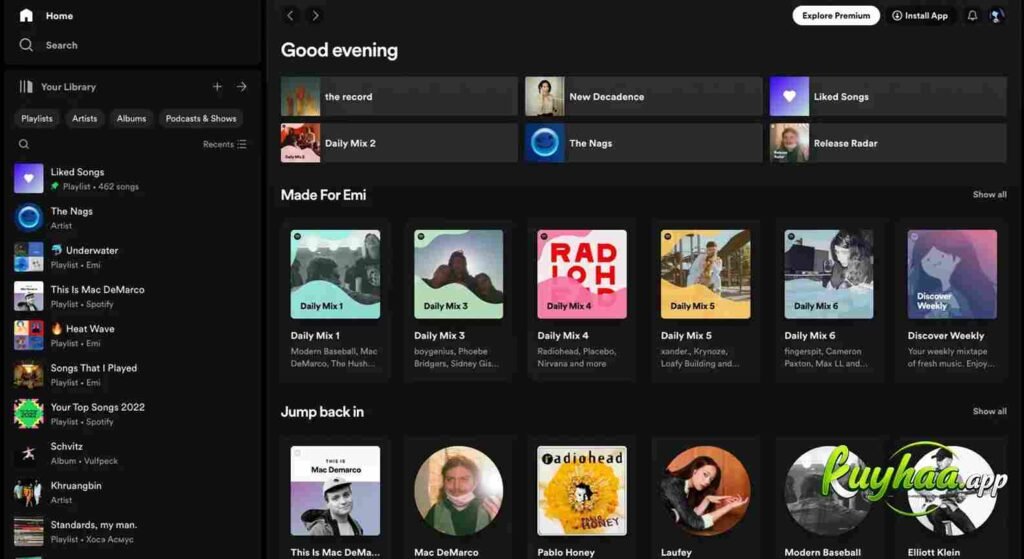Open Daily Mix 6 card cover
The width and height of the screenshot is (1024, 559).
829,274
